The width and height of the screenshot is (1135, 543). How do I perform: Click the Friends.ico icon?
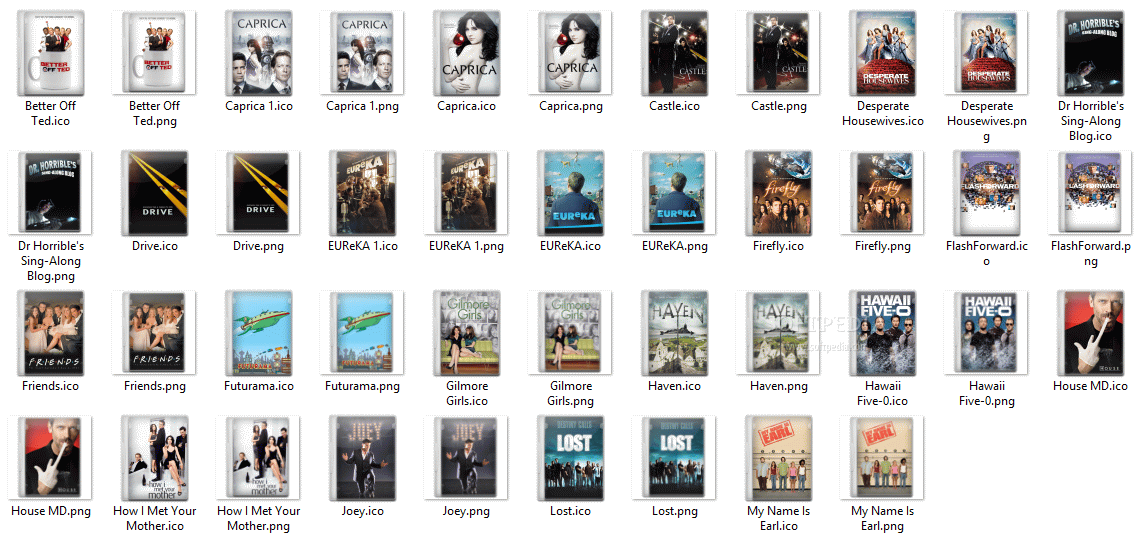[x=50, y=333]
